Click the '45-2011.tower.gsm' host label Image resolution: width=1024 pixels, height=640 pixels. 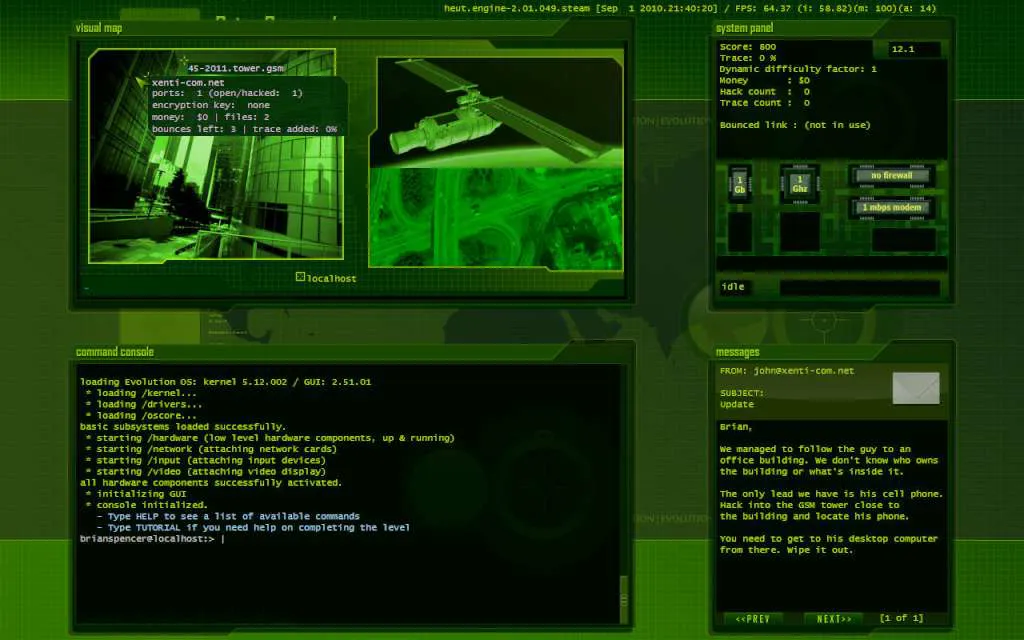tap(236, 68)
